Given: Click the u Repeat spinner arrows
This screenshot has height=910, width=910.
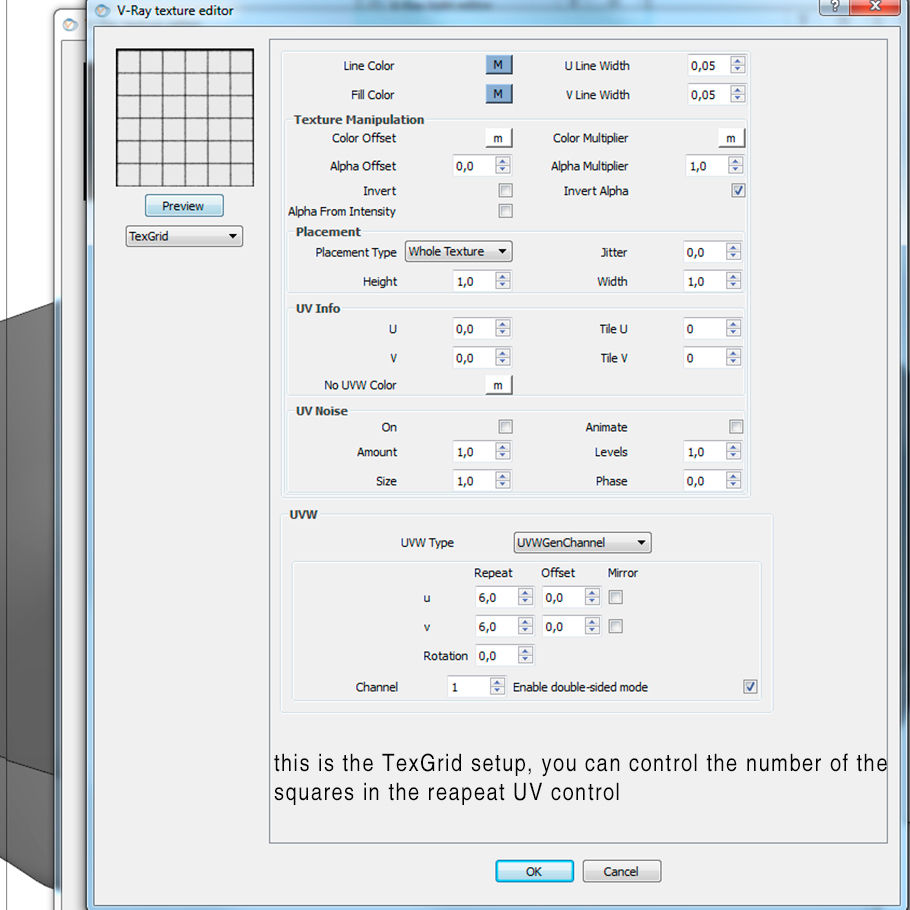Looking at the screenshot, I should 526,597.
